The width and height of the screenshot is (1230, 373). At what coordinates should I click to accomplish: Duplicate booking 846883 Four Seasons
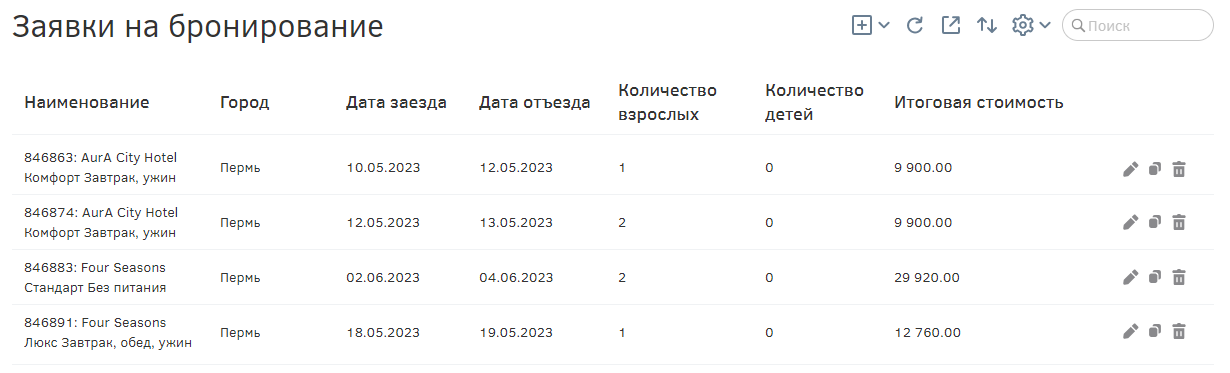1154,278
